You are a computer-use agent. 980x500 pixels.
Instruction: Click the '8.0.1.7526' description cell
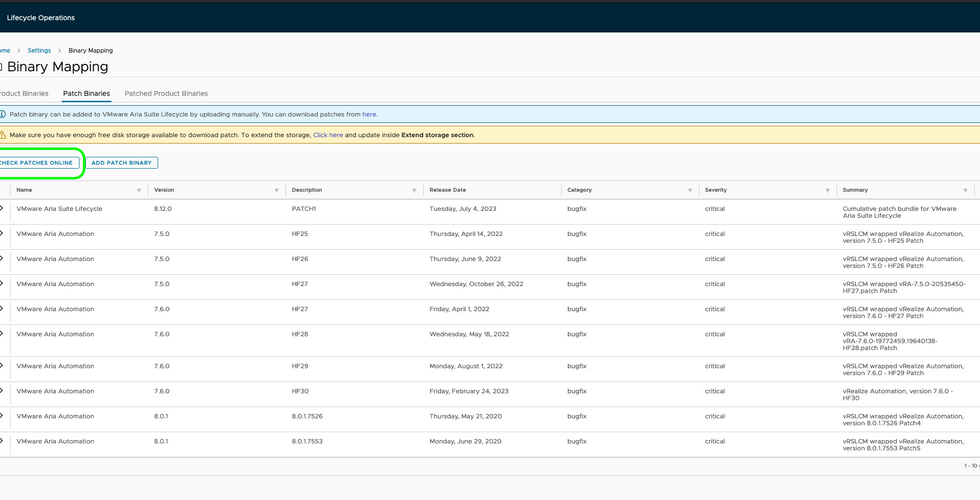click(307, 416)
